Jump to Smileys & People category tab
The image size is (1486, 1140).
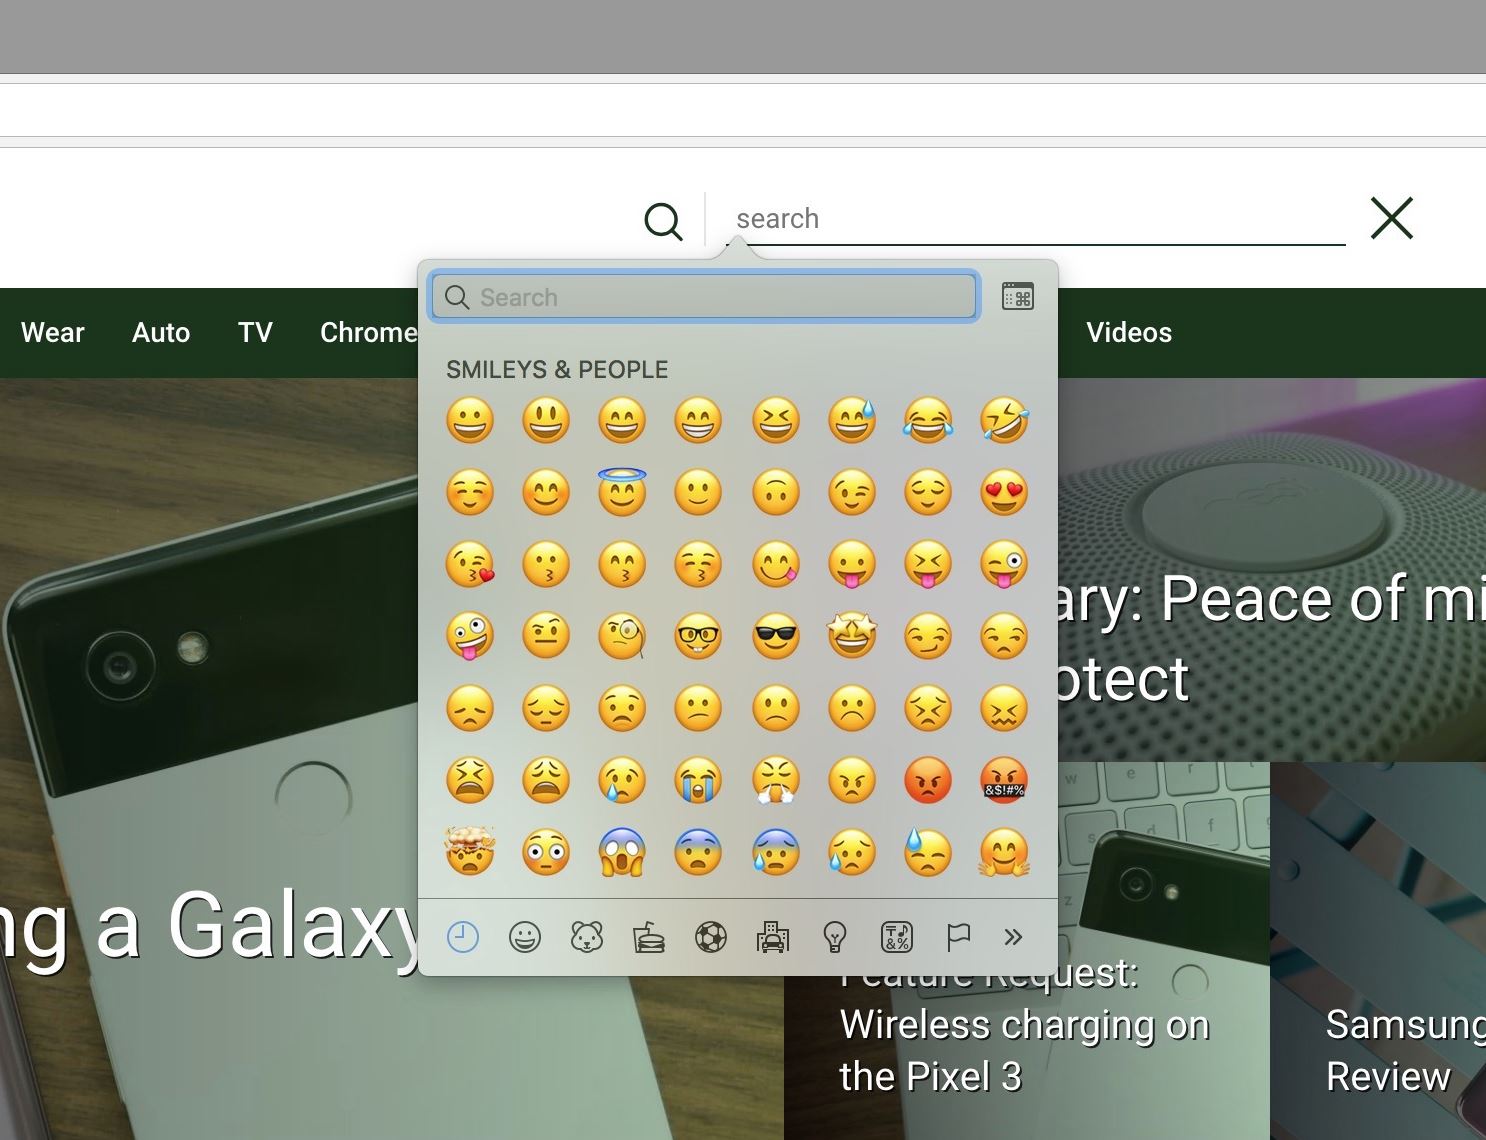click(525, 937)
